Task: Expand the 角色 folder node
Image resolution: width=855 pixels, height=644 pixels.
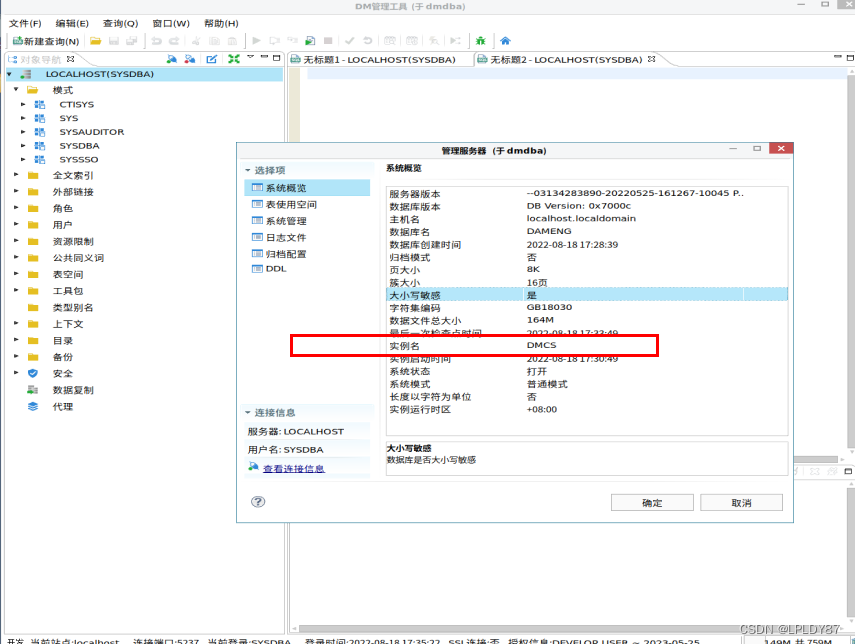Action: pyautogui.click(x=16, y=208)
